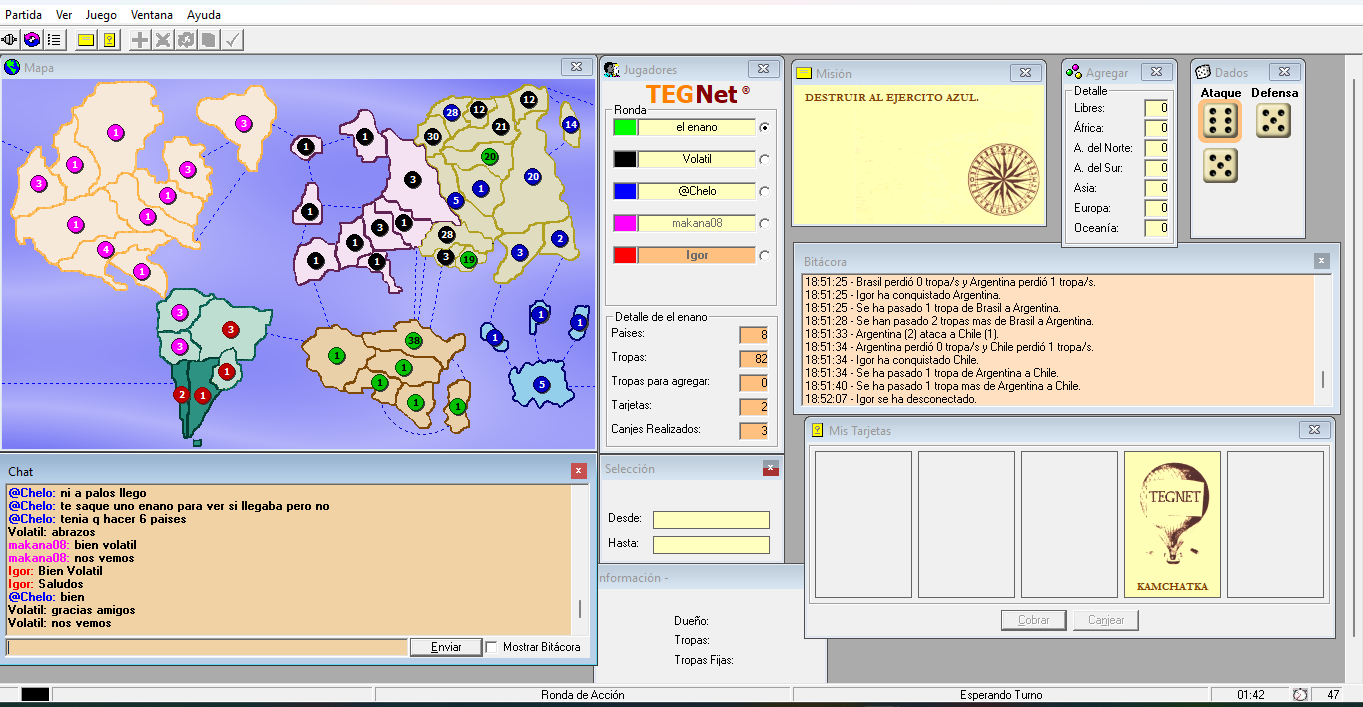The height and width of the screenshot is (707, 1363).
Task: Click the army with 38 troops in Africa
Action: coord(413,341)
